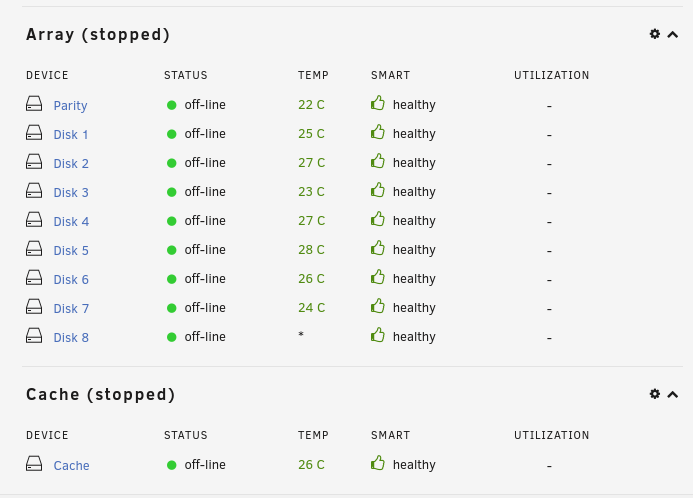Click the Cache SMART thumbs-up icon
The image size is (693, 498).
tap(378, 463)
